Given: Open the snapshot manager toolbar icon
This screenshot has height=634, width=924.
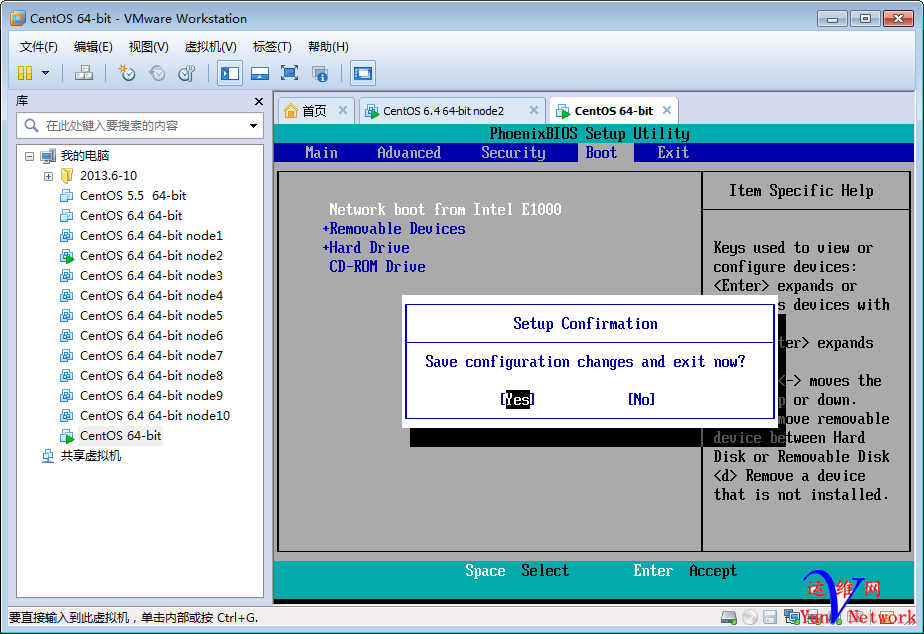Looking at the screenshot, I should tap(187, 73).
